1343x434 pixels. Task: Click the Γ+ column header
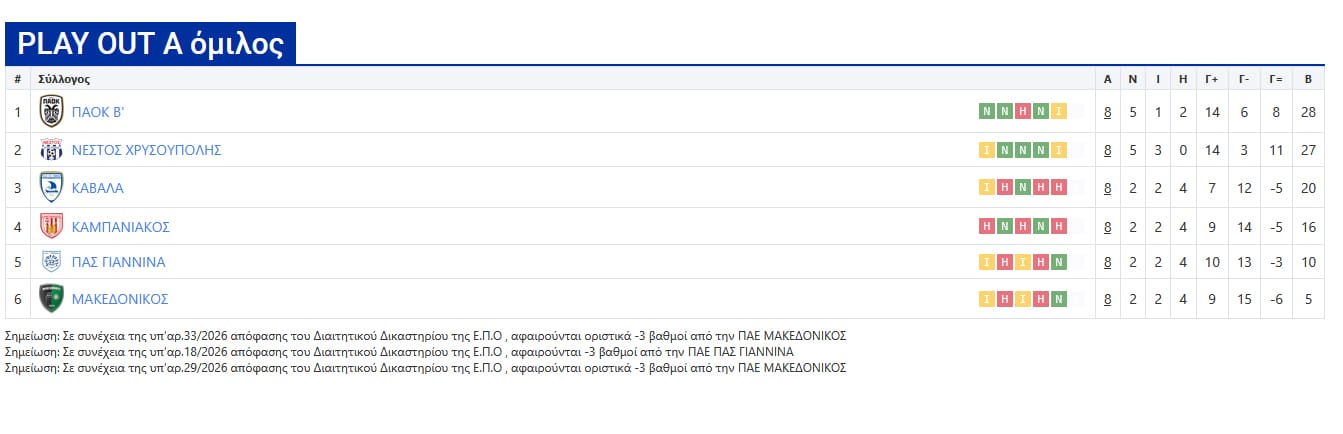tap(1212, 79)
